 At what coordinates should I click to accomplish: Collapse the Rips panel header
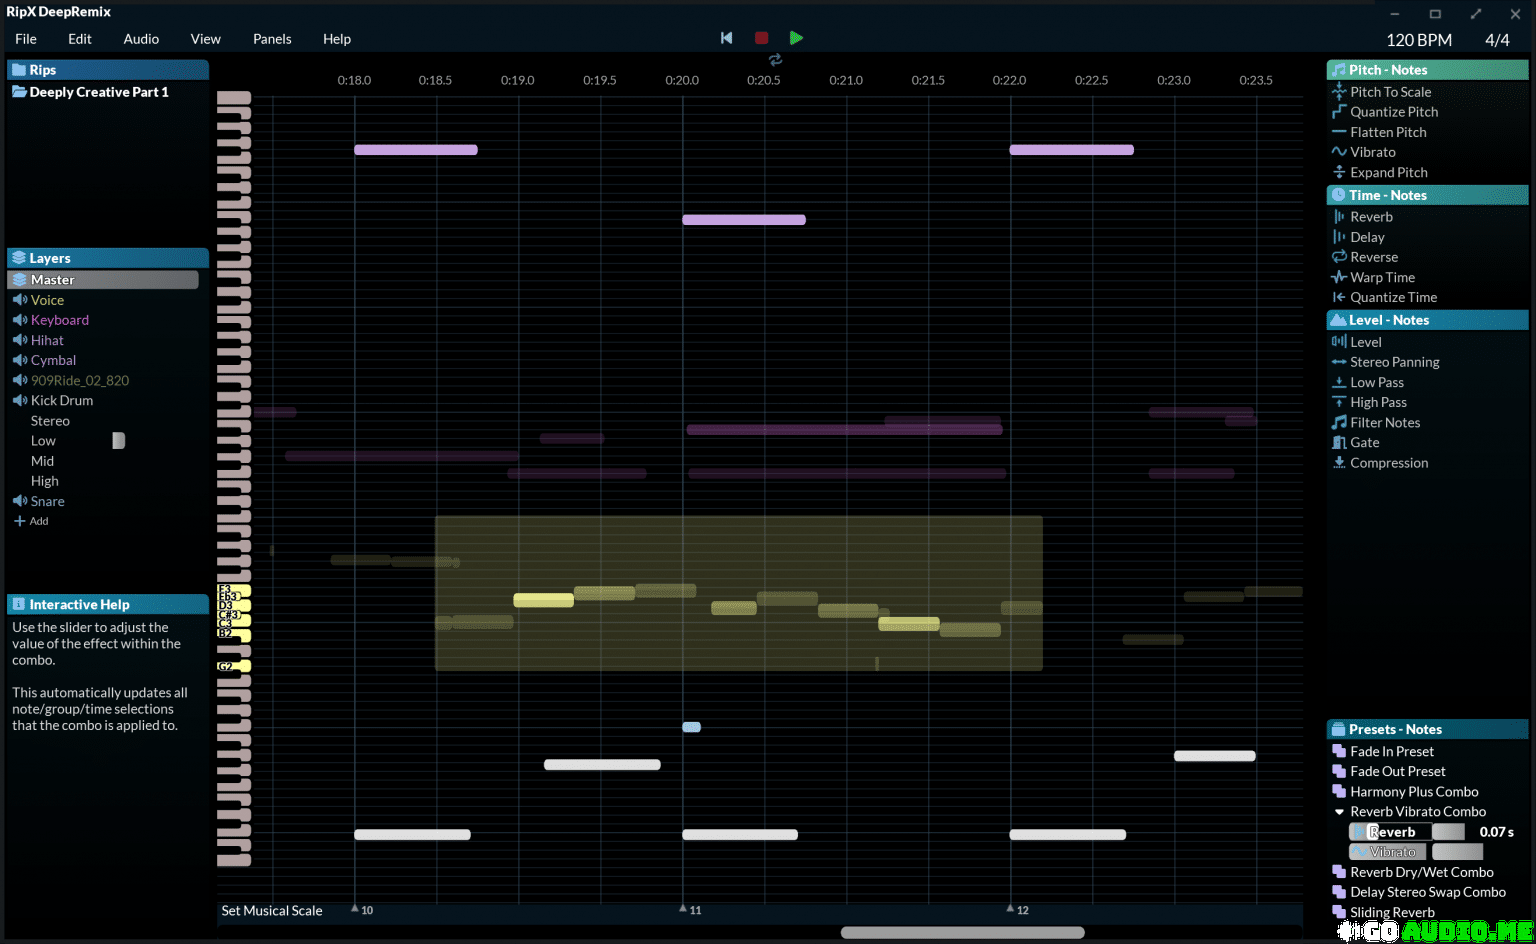click(108, 70)
